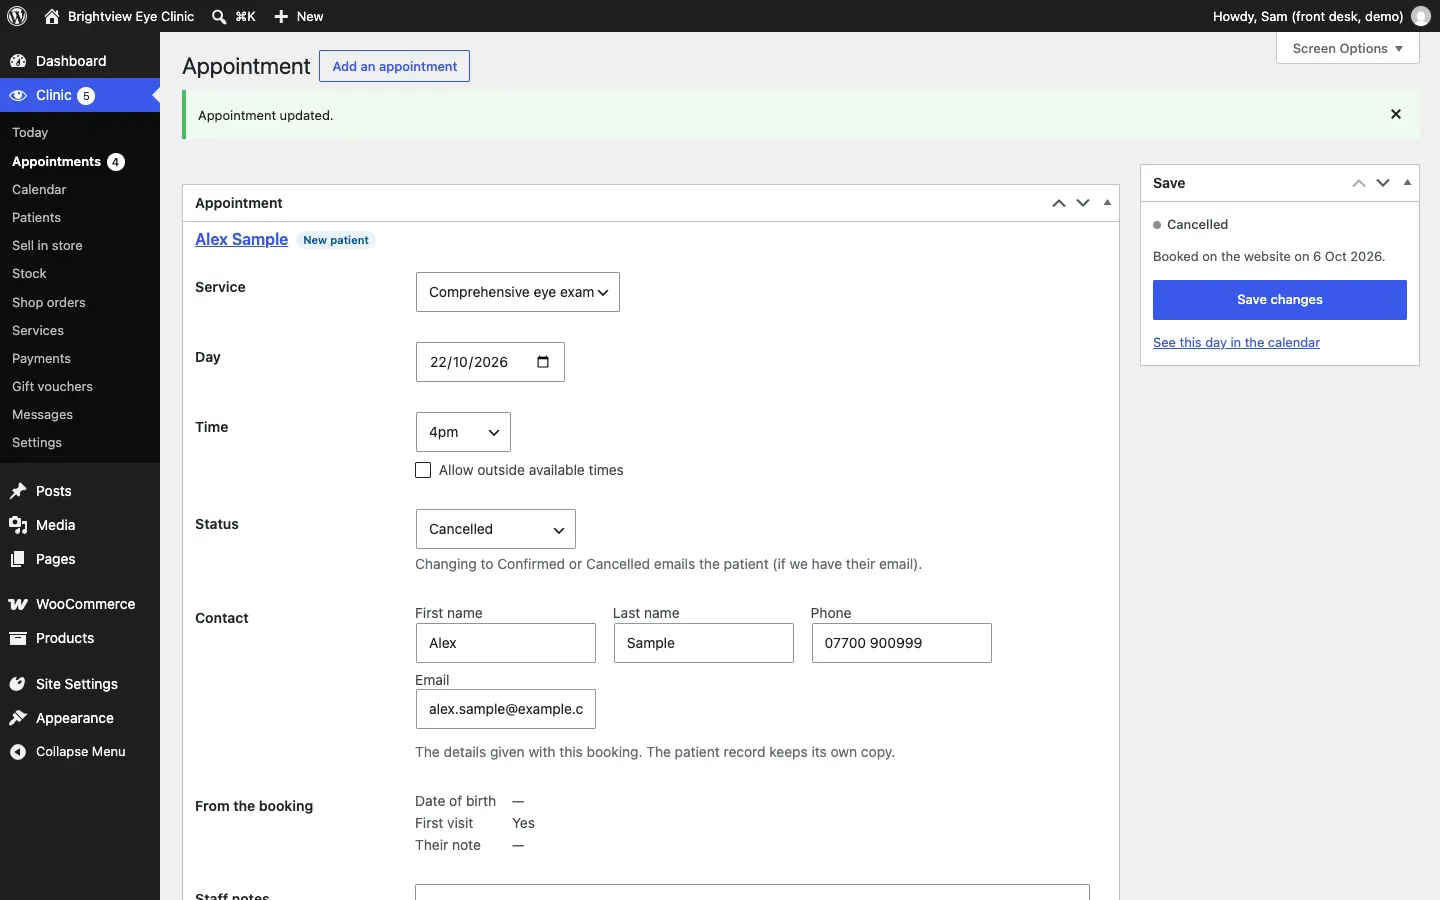Click the Dashboard gauge icon
Screen dimensions: 1440x900
click(x=18, y=61)
